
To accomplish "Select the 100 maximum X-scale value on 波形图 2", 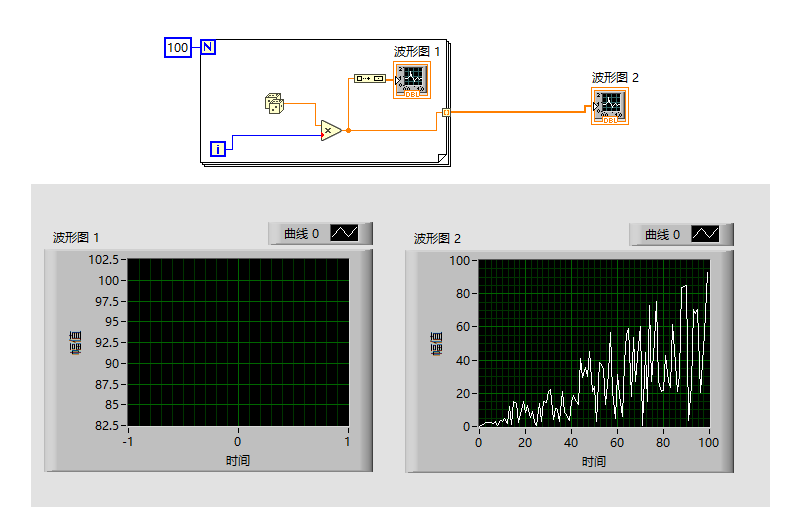I will click(709, 443).
